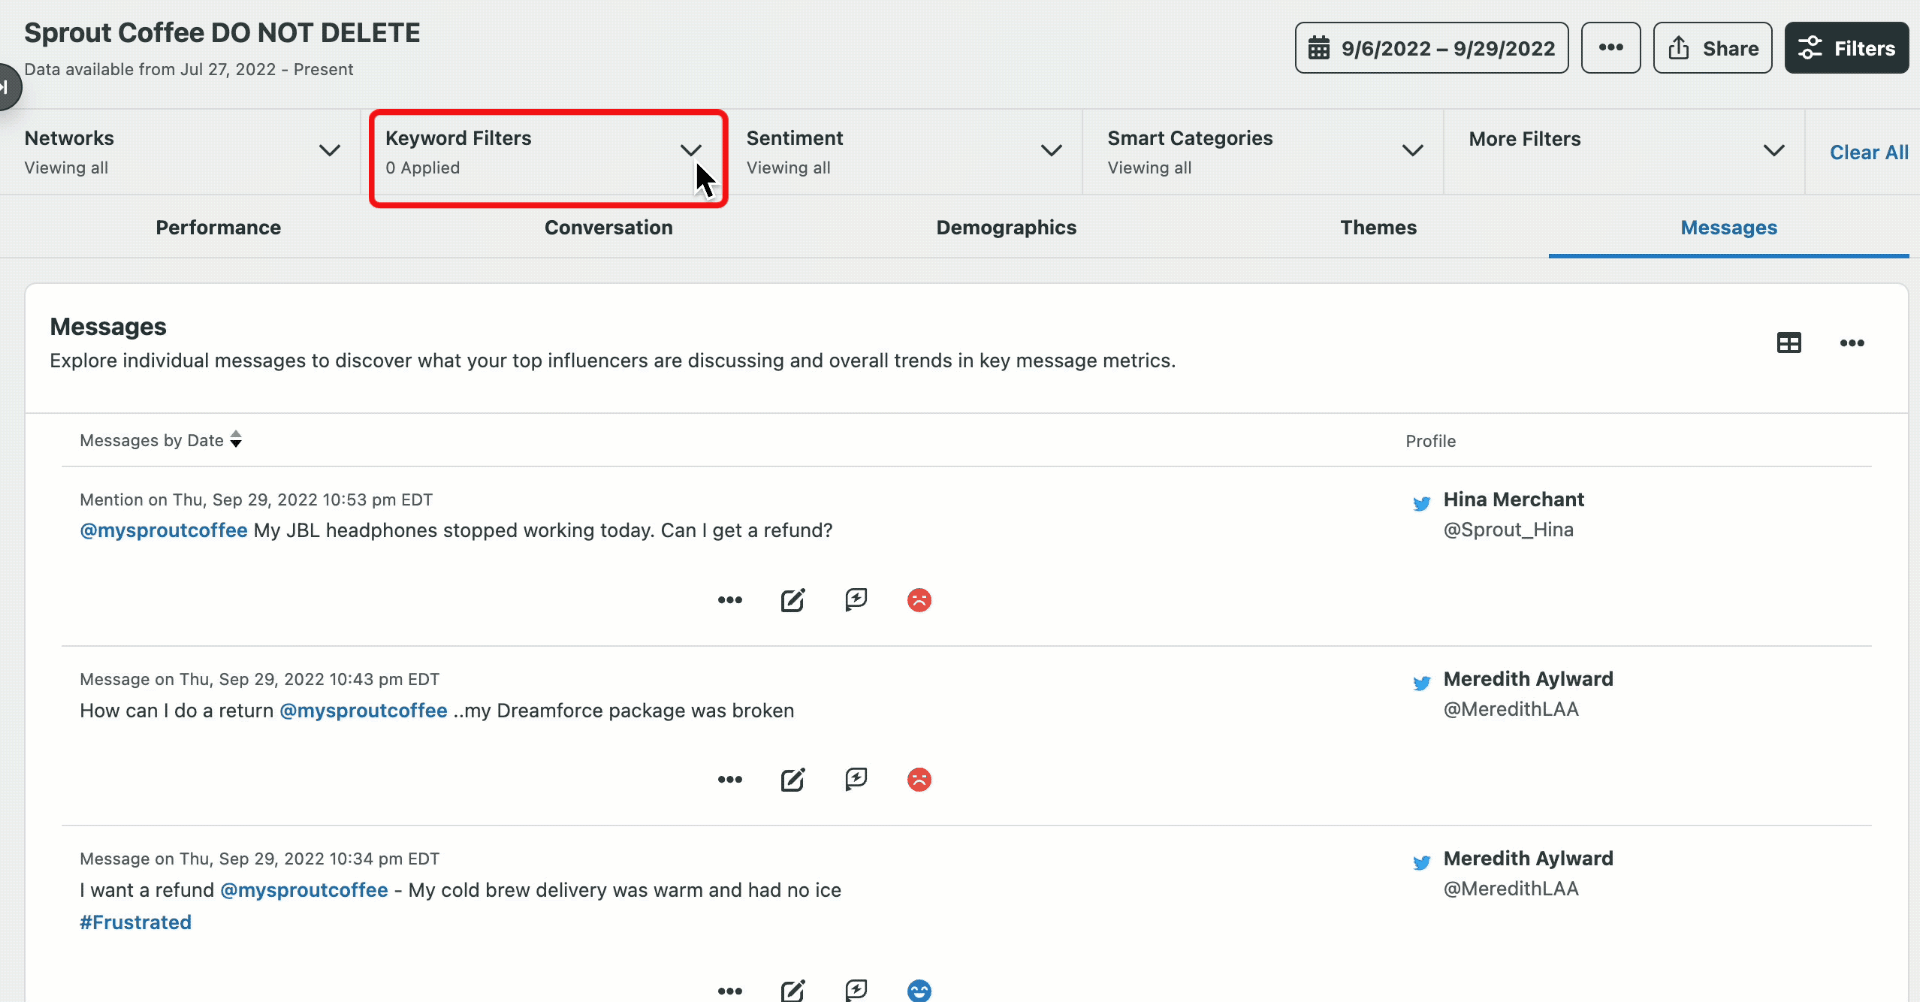Open the top-right more options ellipsis button
The height and width of the screenshot is (1002, 1920).
point(1610,48)
